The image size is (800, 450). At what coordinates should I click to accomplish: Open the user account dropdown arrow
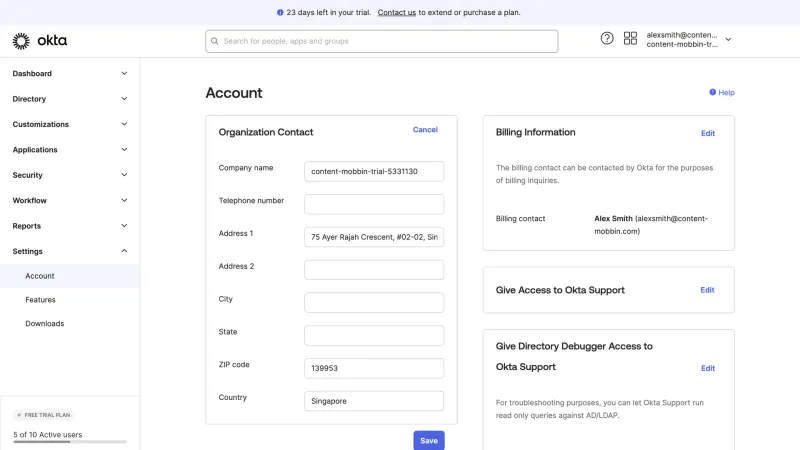[x=728, y=39]
